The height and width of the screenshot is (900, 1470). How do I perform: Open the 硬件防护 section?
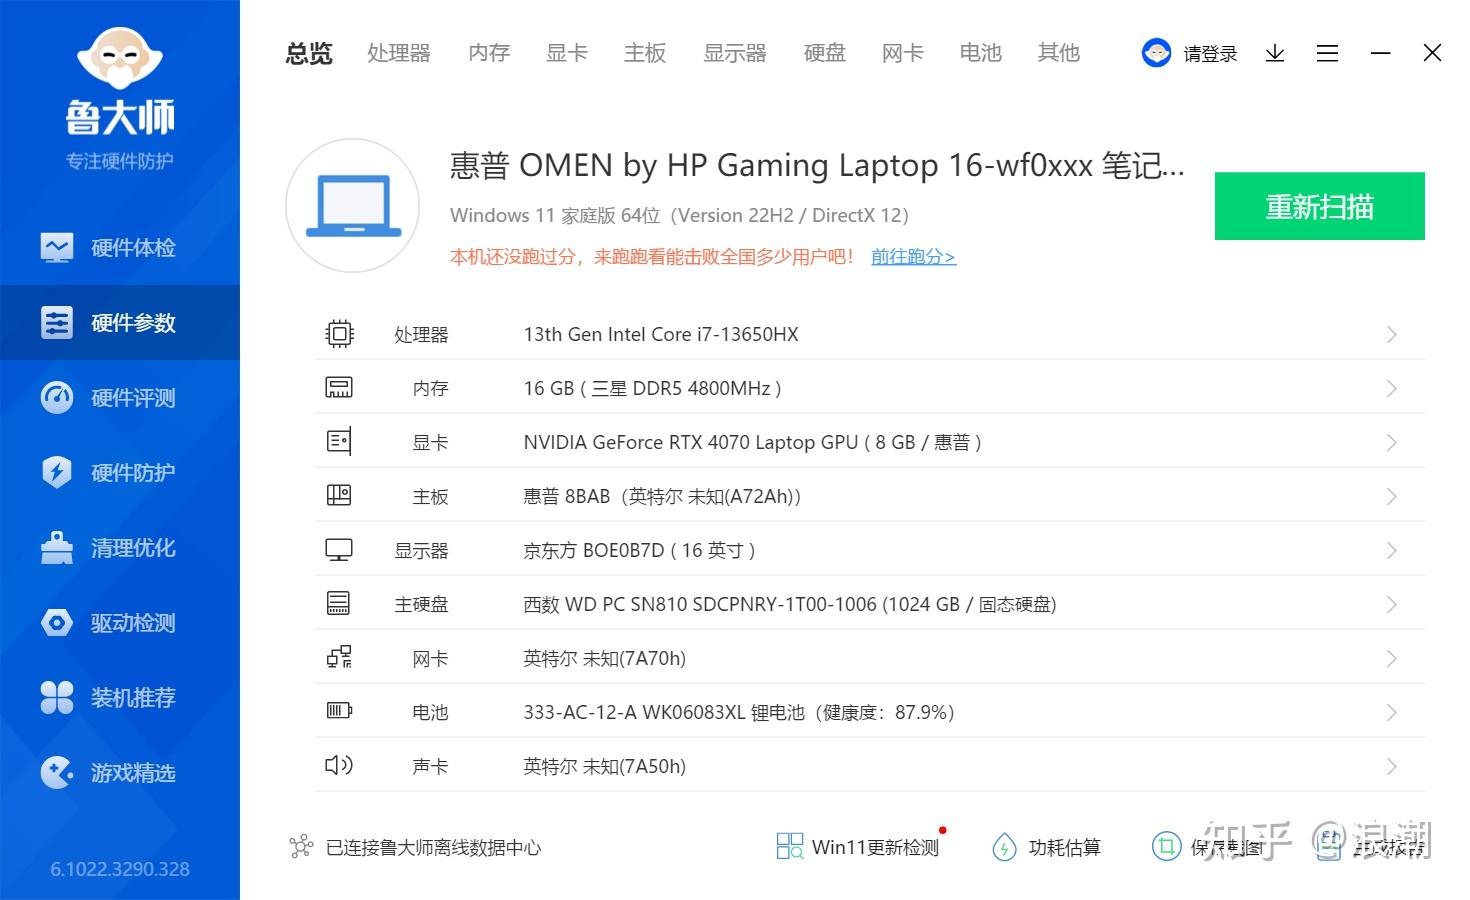coord(120,472)
